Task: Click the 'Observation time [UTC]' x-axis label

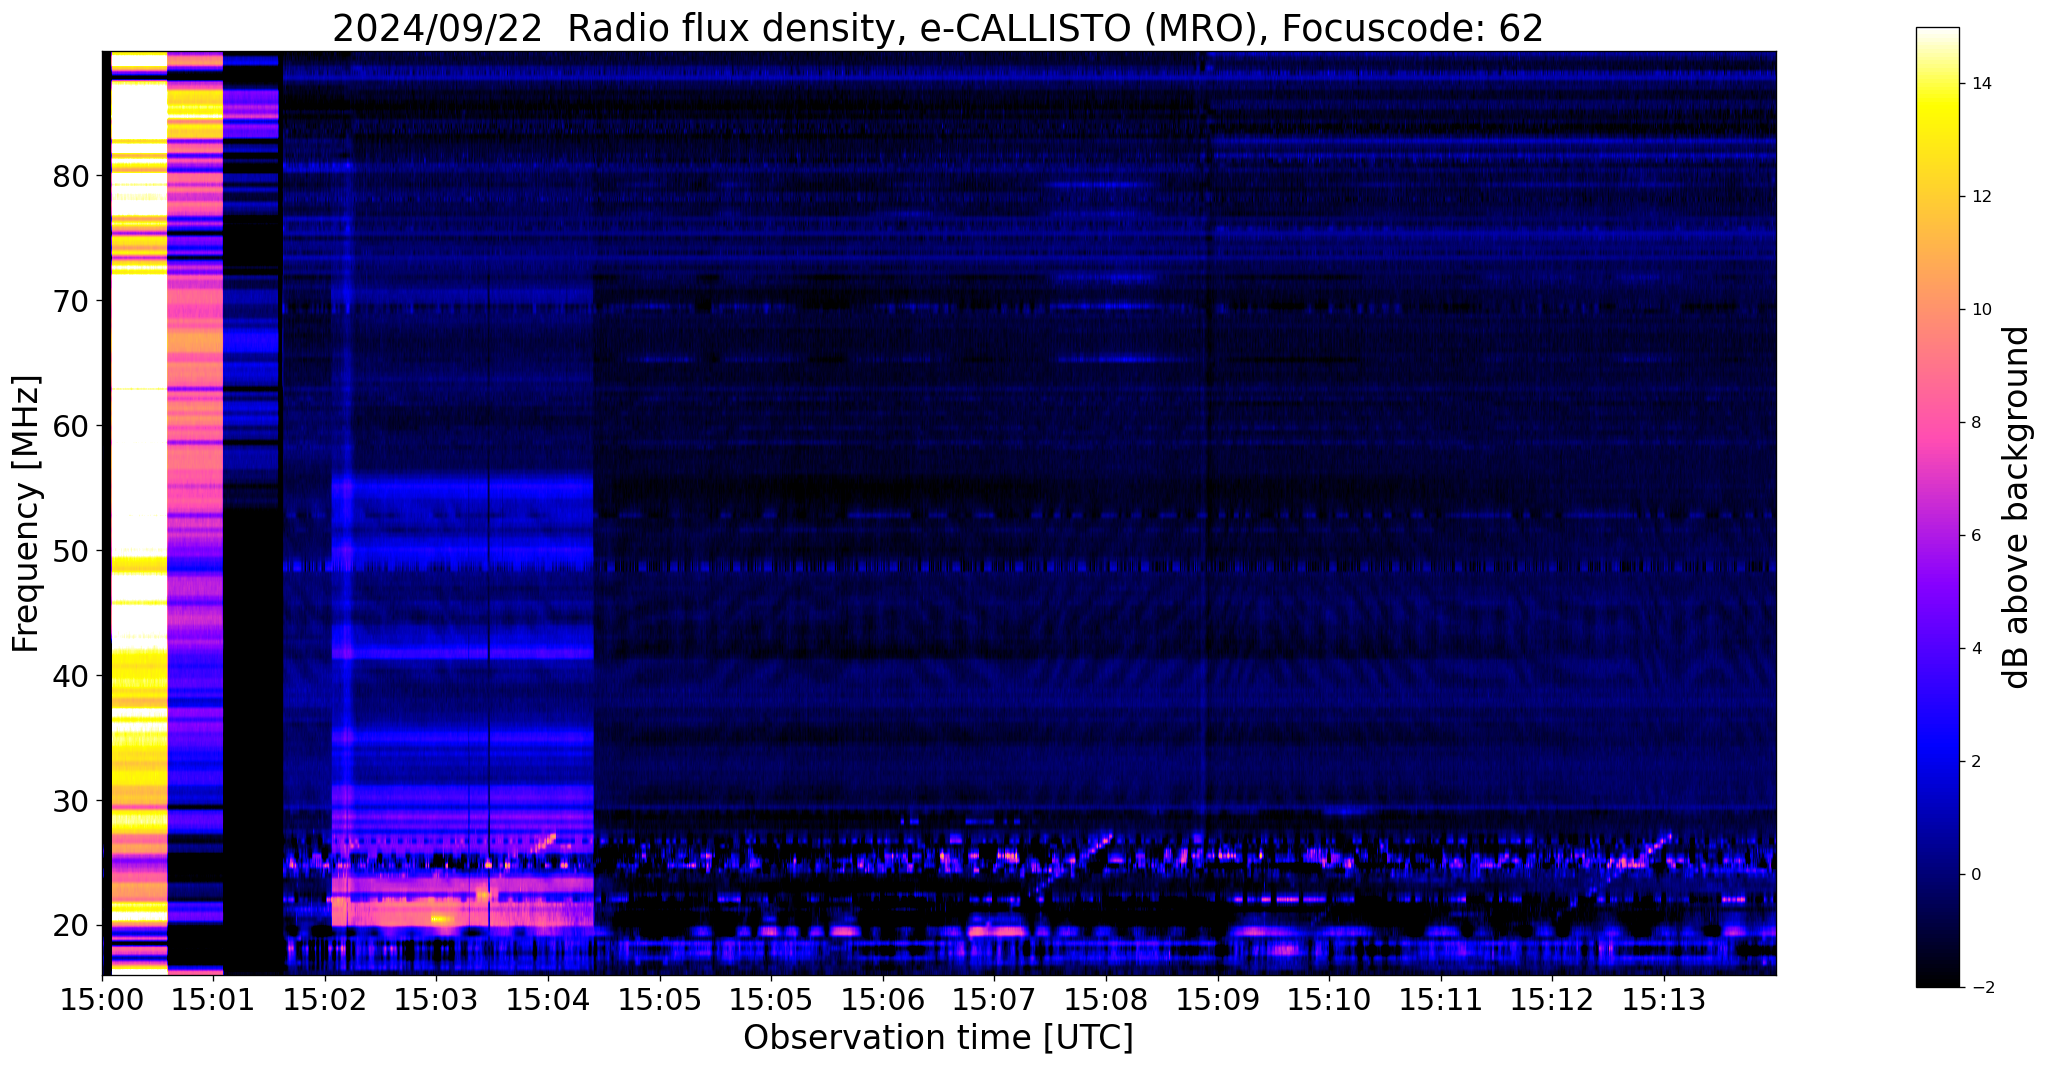Action: click(938, 1038)
